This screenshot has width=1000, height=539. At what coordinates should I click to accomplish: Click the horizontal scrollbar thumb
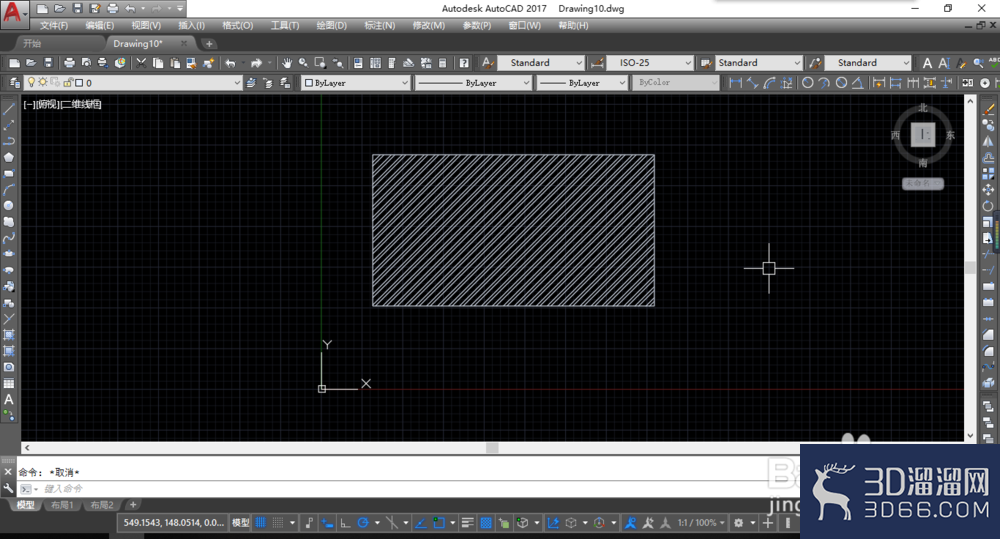(492, 448)
